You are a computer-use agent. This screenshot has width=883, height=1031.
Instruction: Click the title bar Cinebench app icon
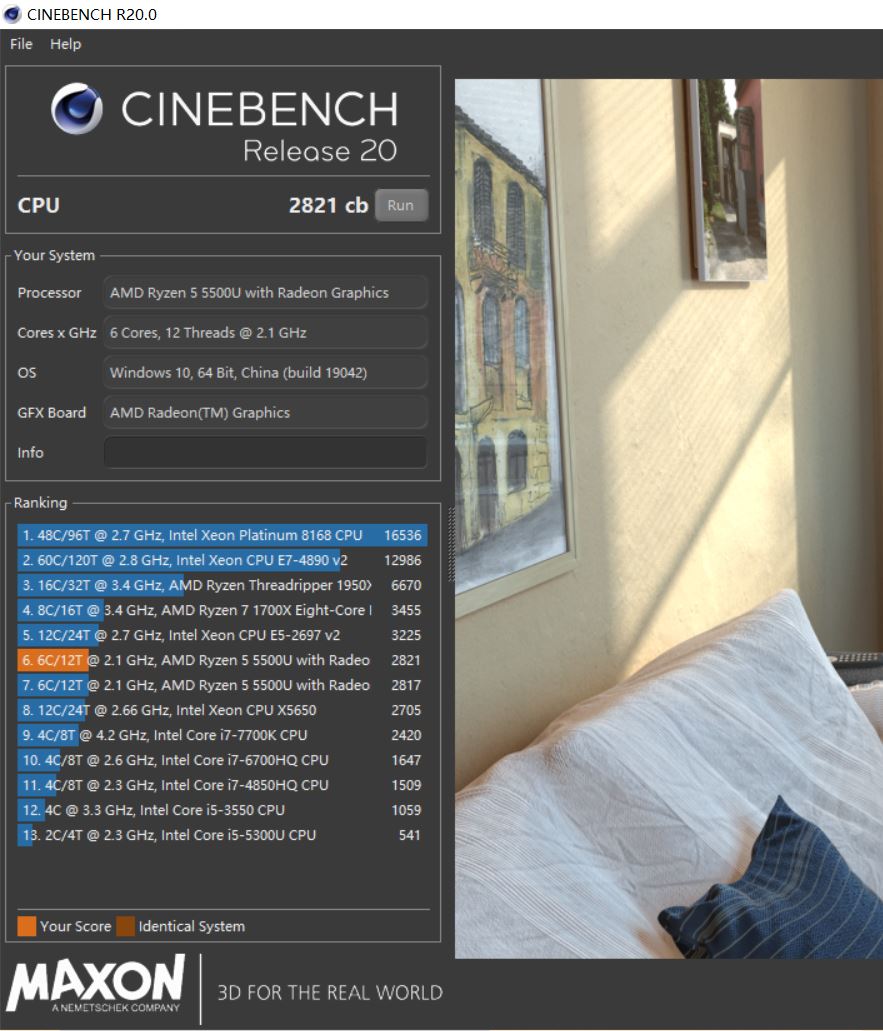(x=14, y=14)
